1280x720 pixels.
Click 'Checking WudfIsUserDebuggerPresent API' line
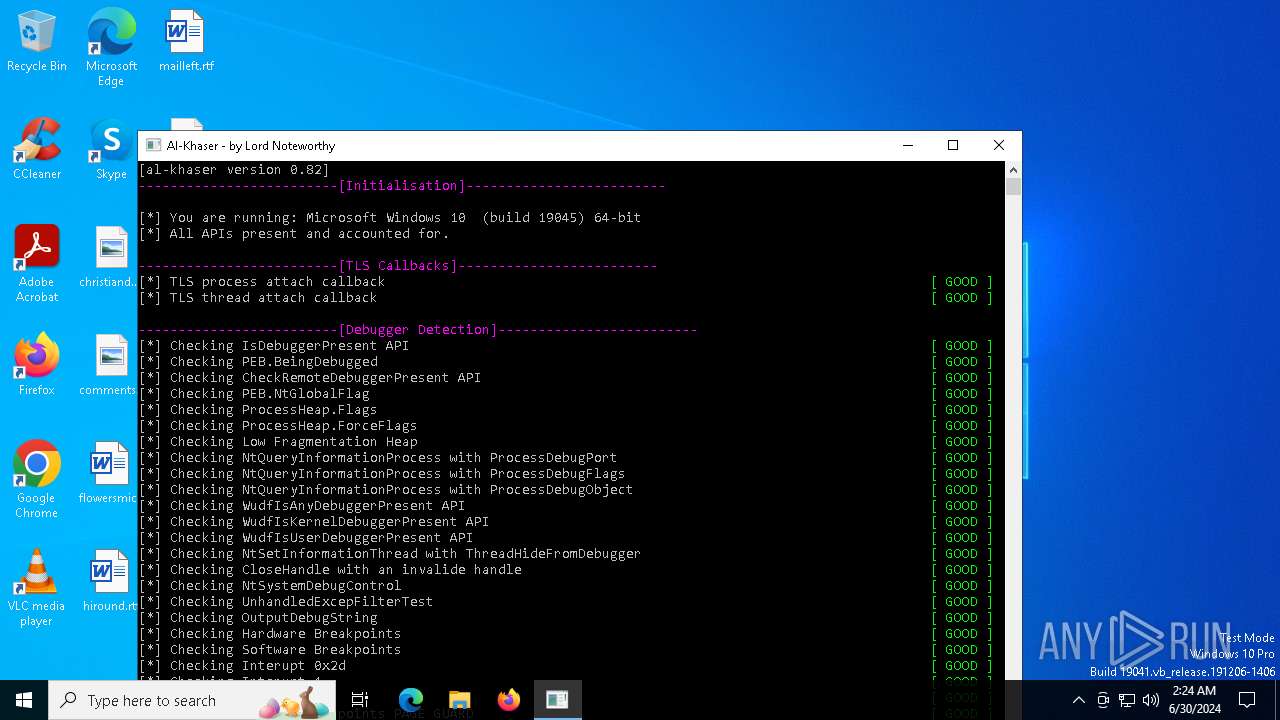(x=306, y=538)
